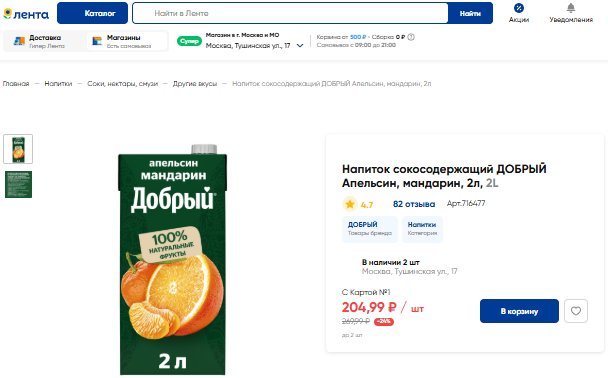
Task: Click the delivery info question mark icon
Action: click(x=411, y=37)
